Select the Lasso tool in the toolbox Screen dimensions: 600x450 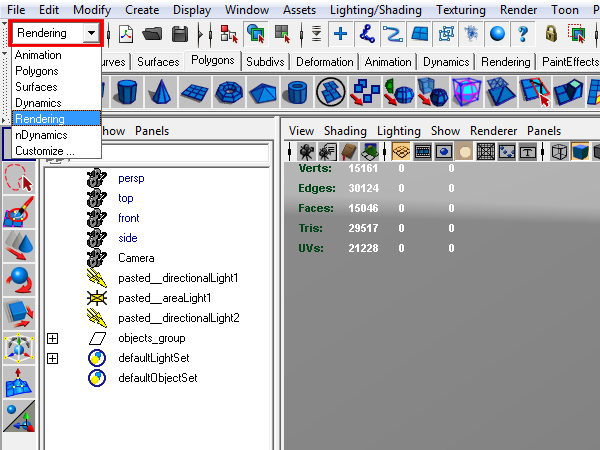[18, 178]
